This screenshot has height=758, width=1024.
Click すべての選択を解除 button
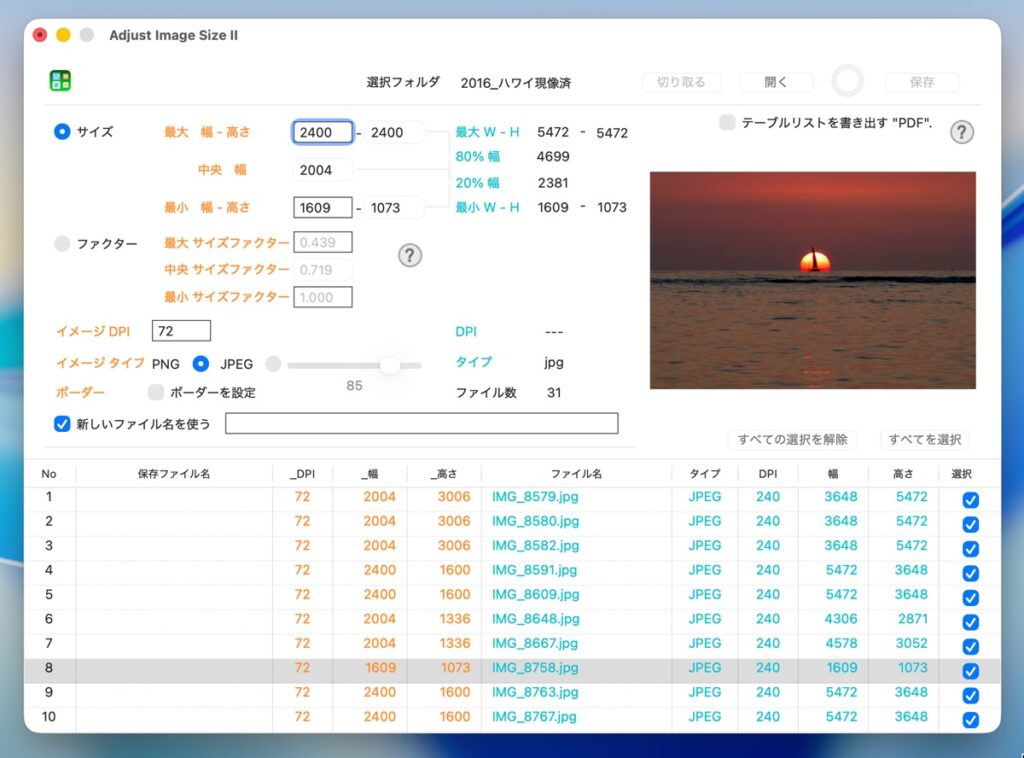792,439
